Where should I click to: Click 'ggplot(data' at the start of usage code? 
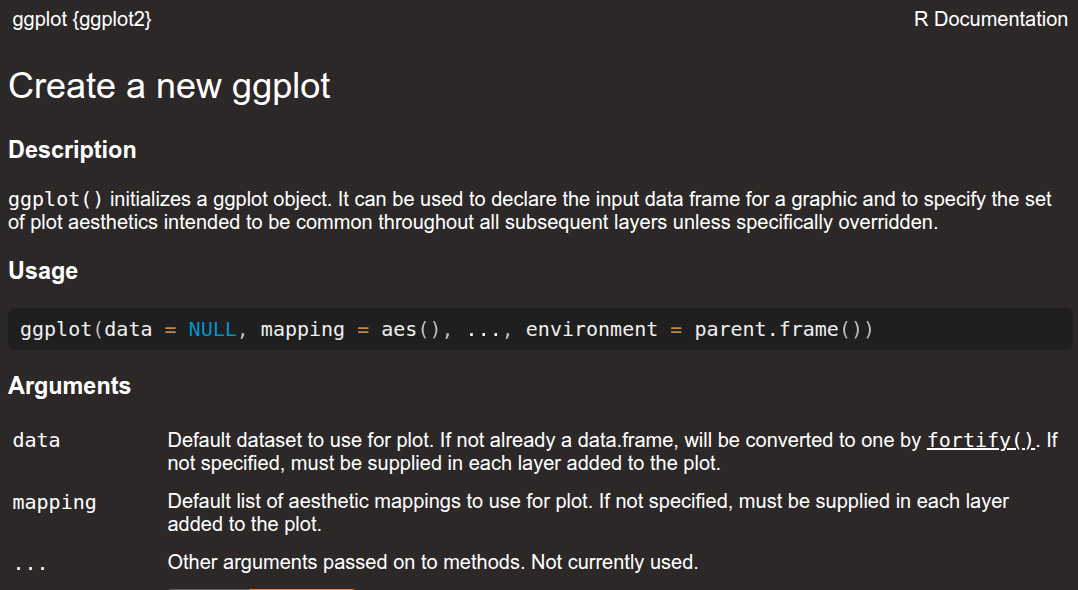[x=85, y=329]
